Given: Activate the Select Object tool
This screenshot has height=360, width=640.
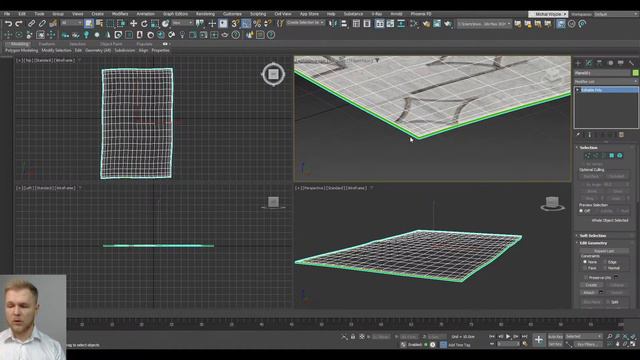Looking at the screenshot, I should tap(89, 24).
